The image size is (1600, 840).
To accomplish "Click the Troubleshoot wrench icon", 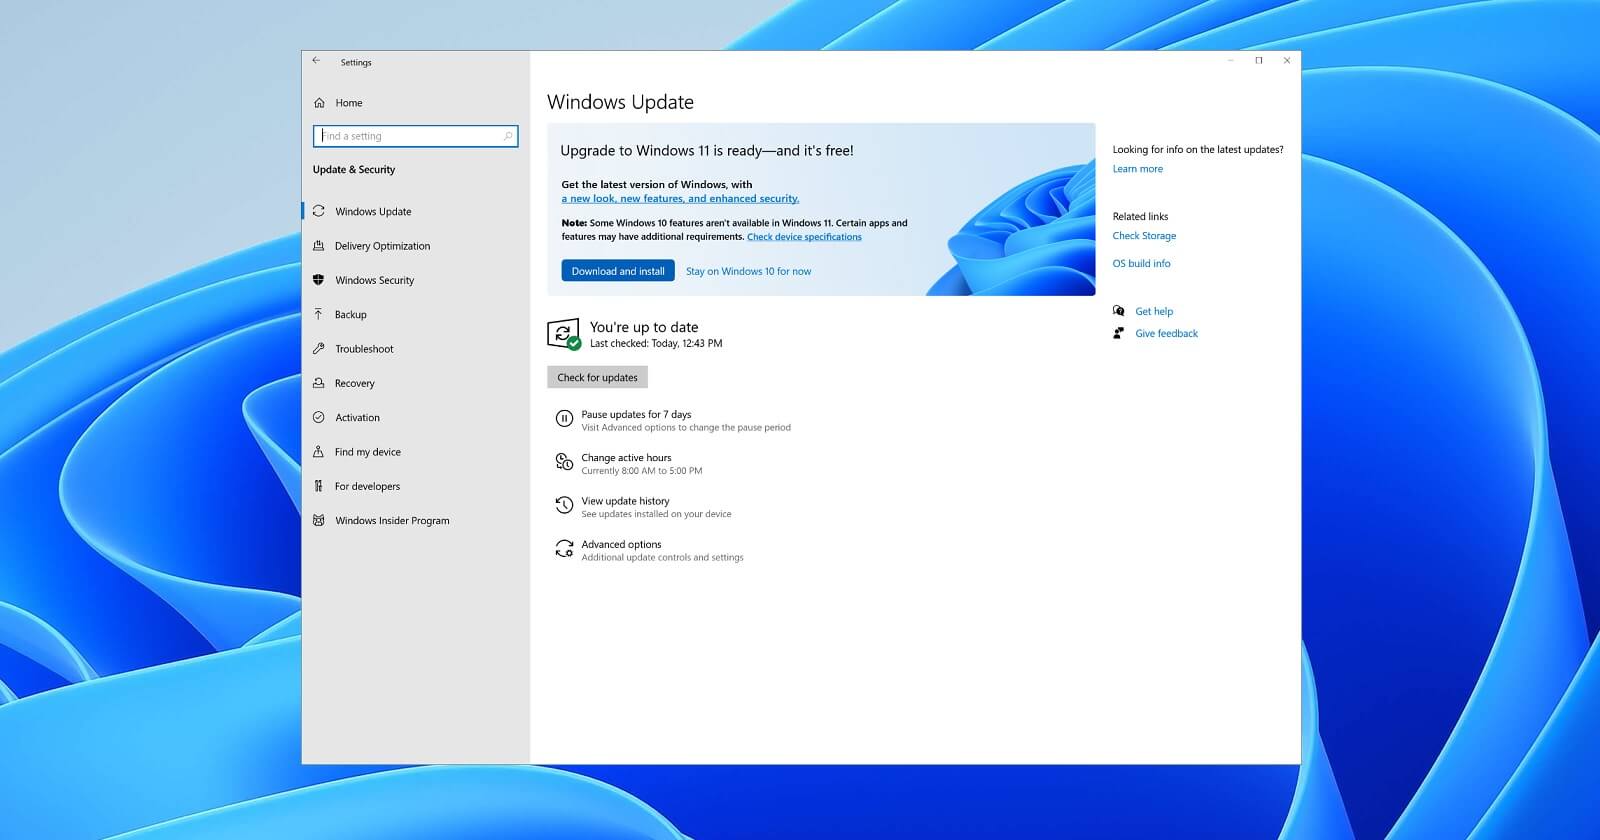I will click(x=319, y=349).
